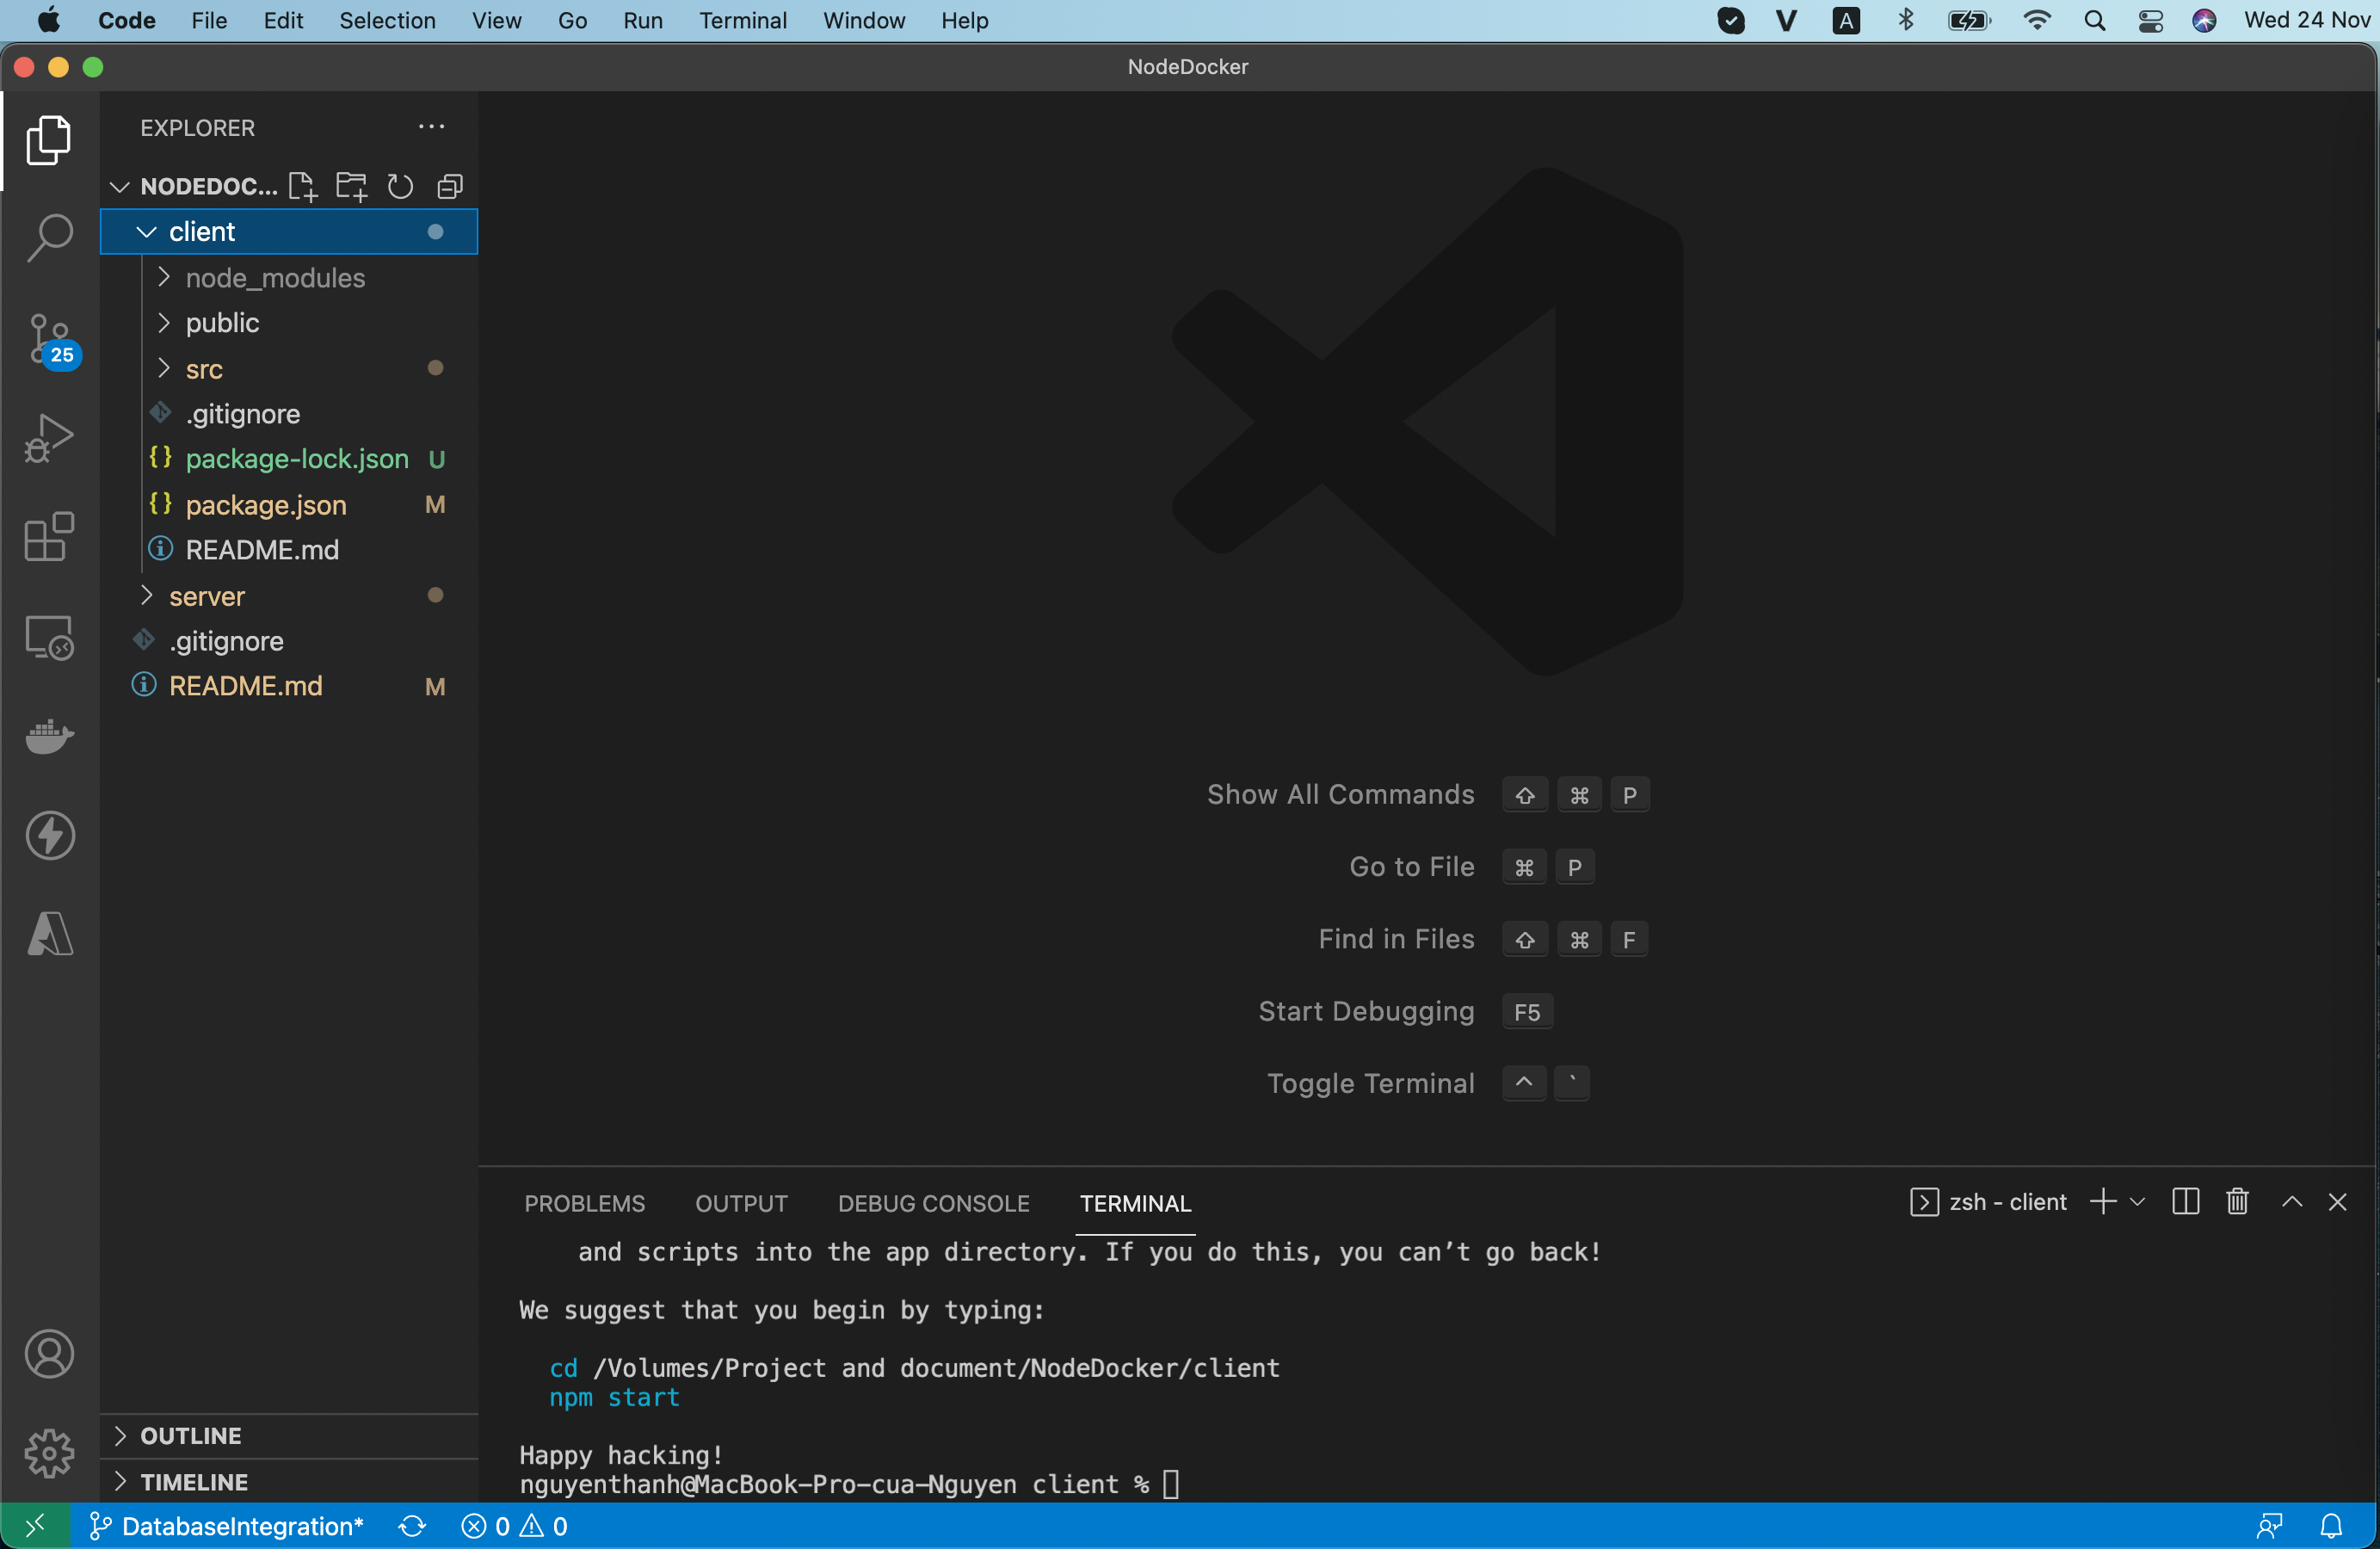Select the PROBLEMS tab

[584, 1202]
